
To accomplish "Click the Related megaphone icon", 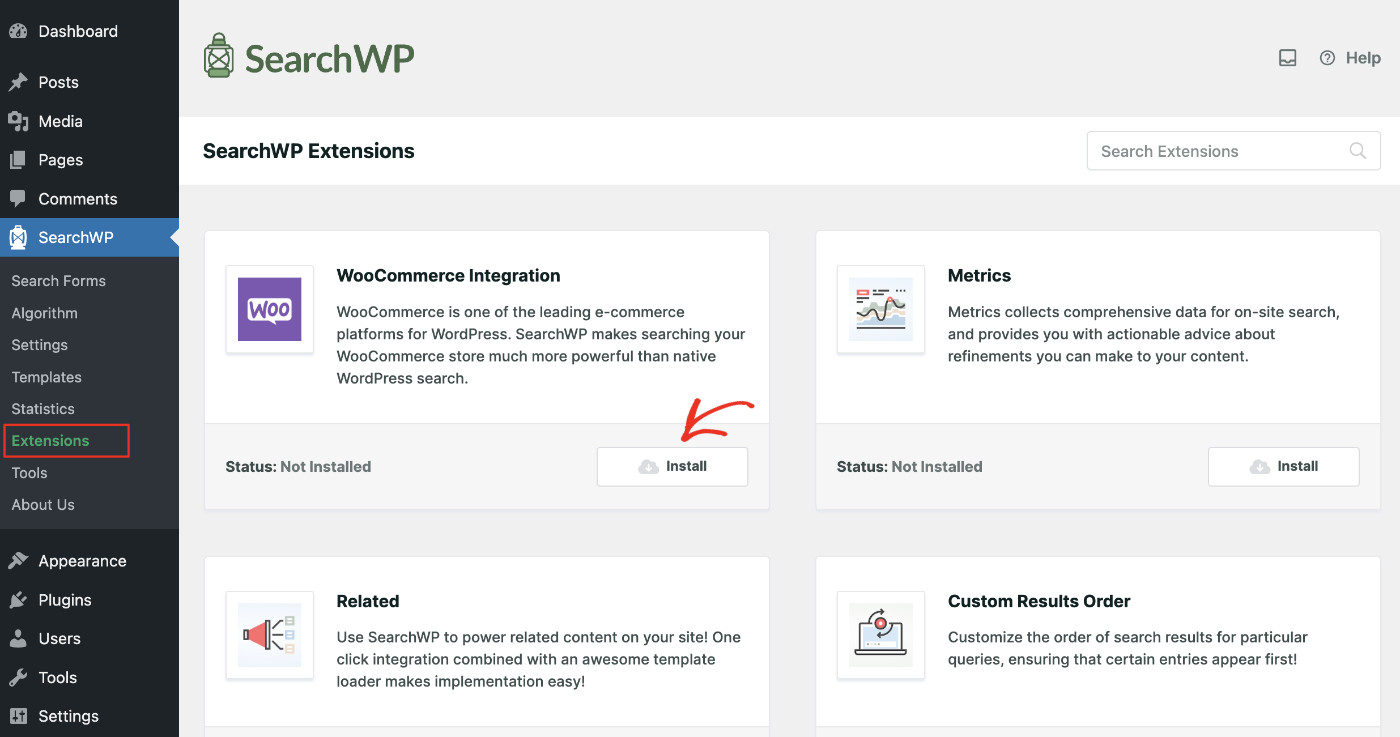I will click(x=269, y=635).
